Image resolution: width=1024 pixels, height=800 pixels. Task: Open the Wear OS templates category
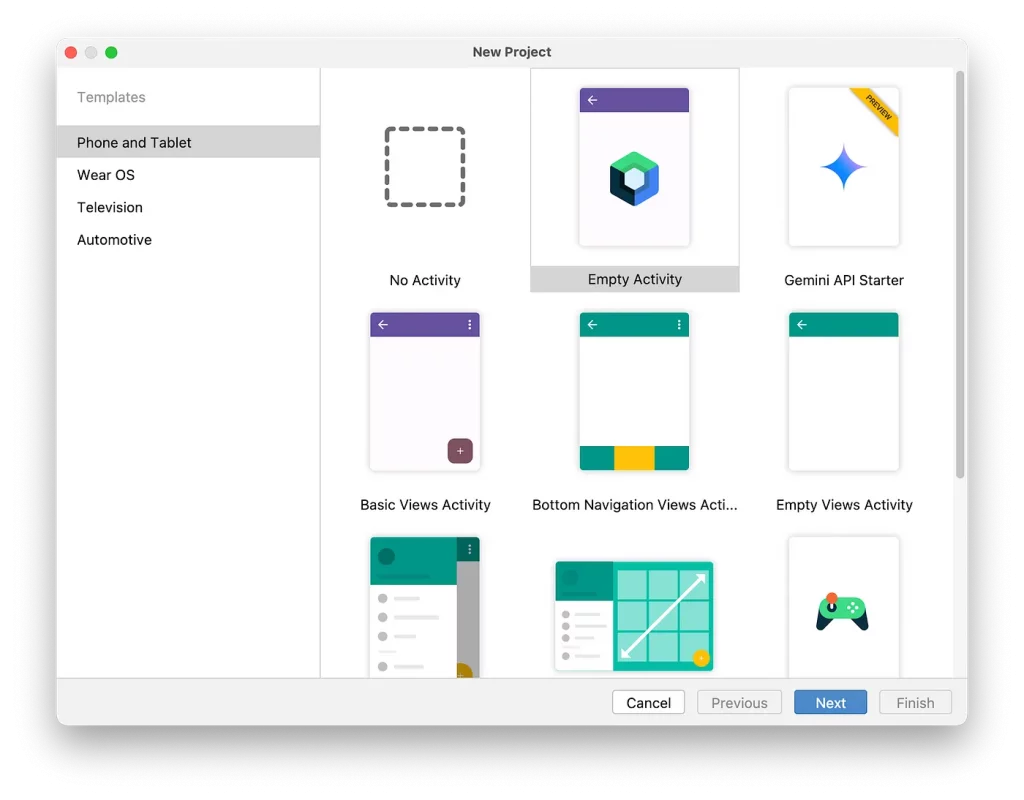point(106,175)
